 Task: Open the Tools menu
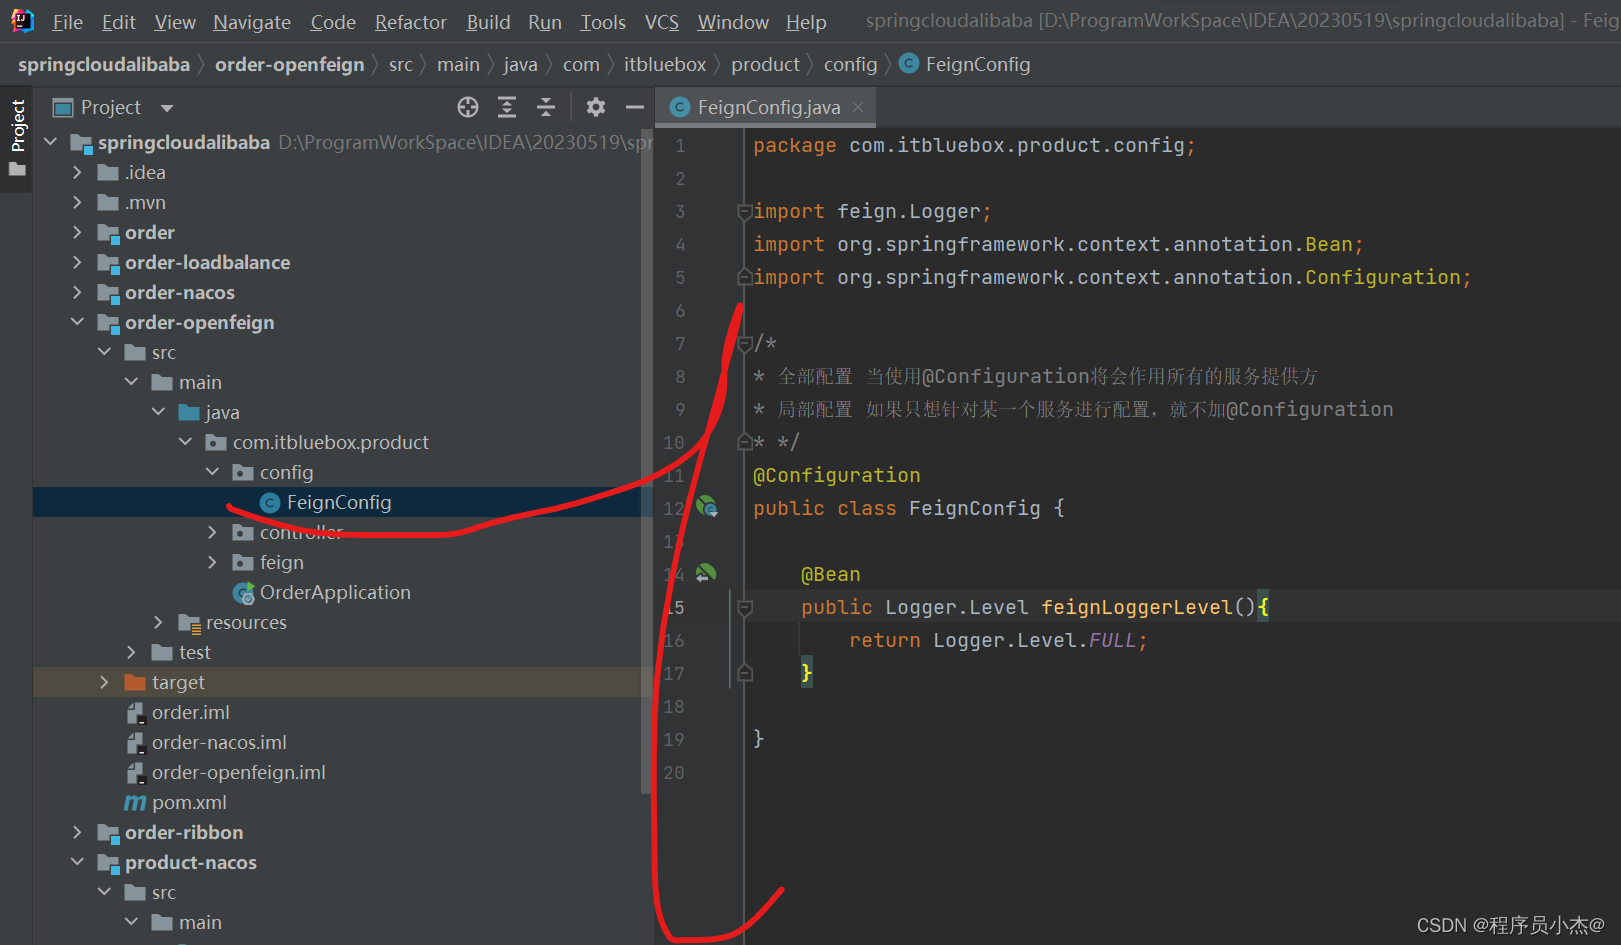[x=603, y=22]
